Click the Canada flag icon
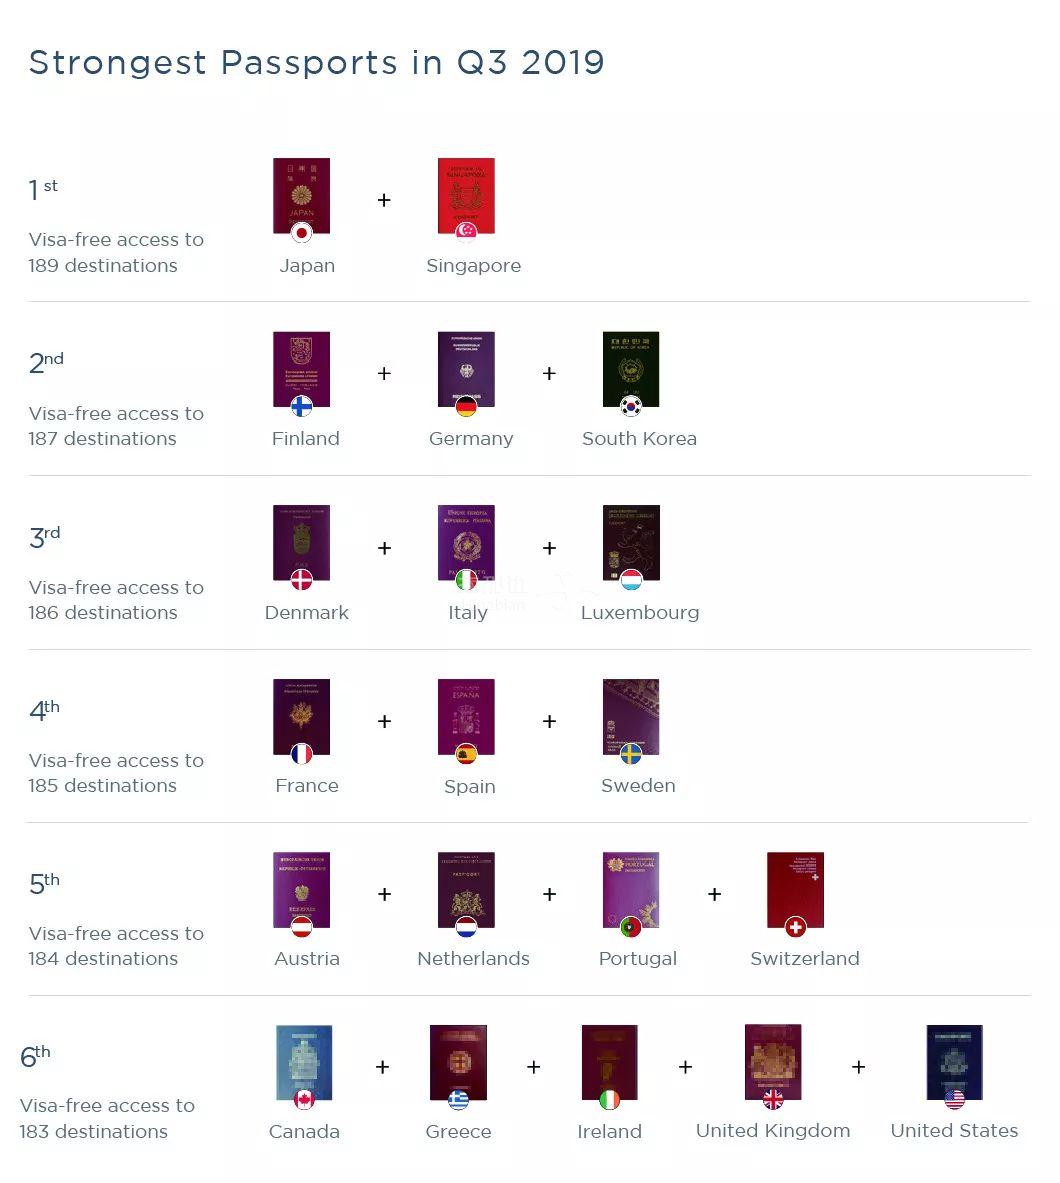 pos(304,1100)
